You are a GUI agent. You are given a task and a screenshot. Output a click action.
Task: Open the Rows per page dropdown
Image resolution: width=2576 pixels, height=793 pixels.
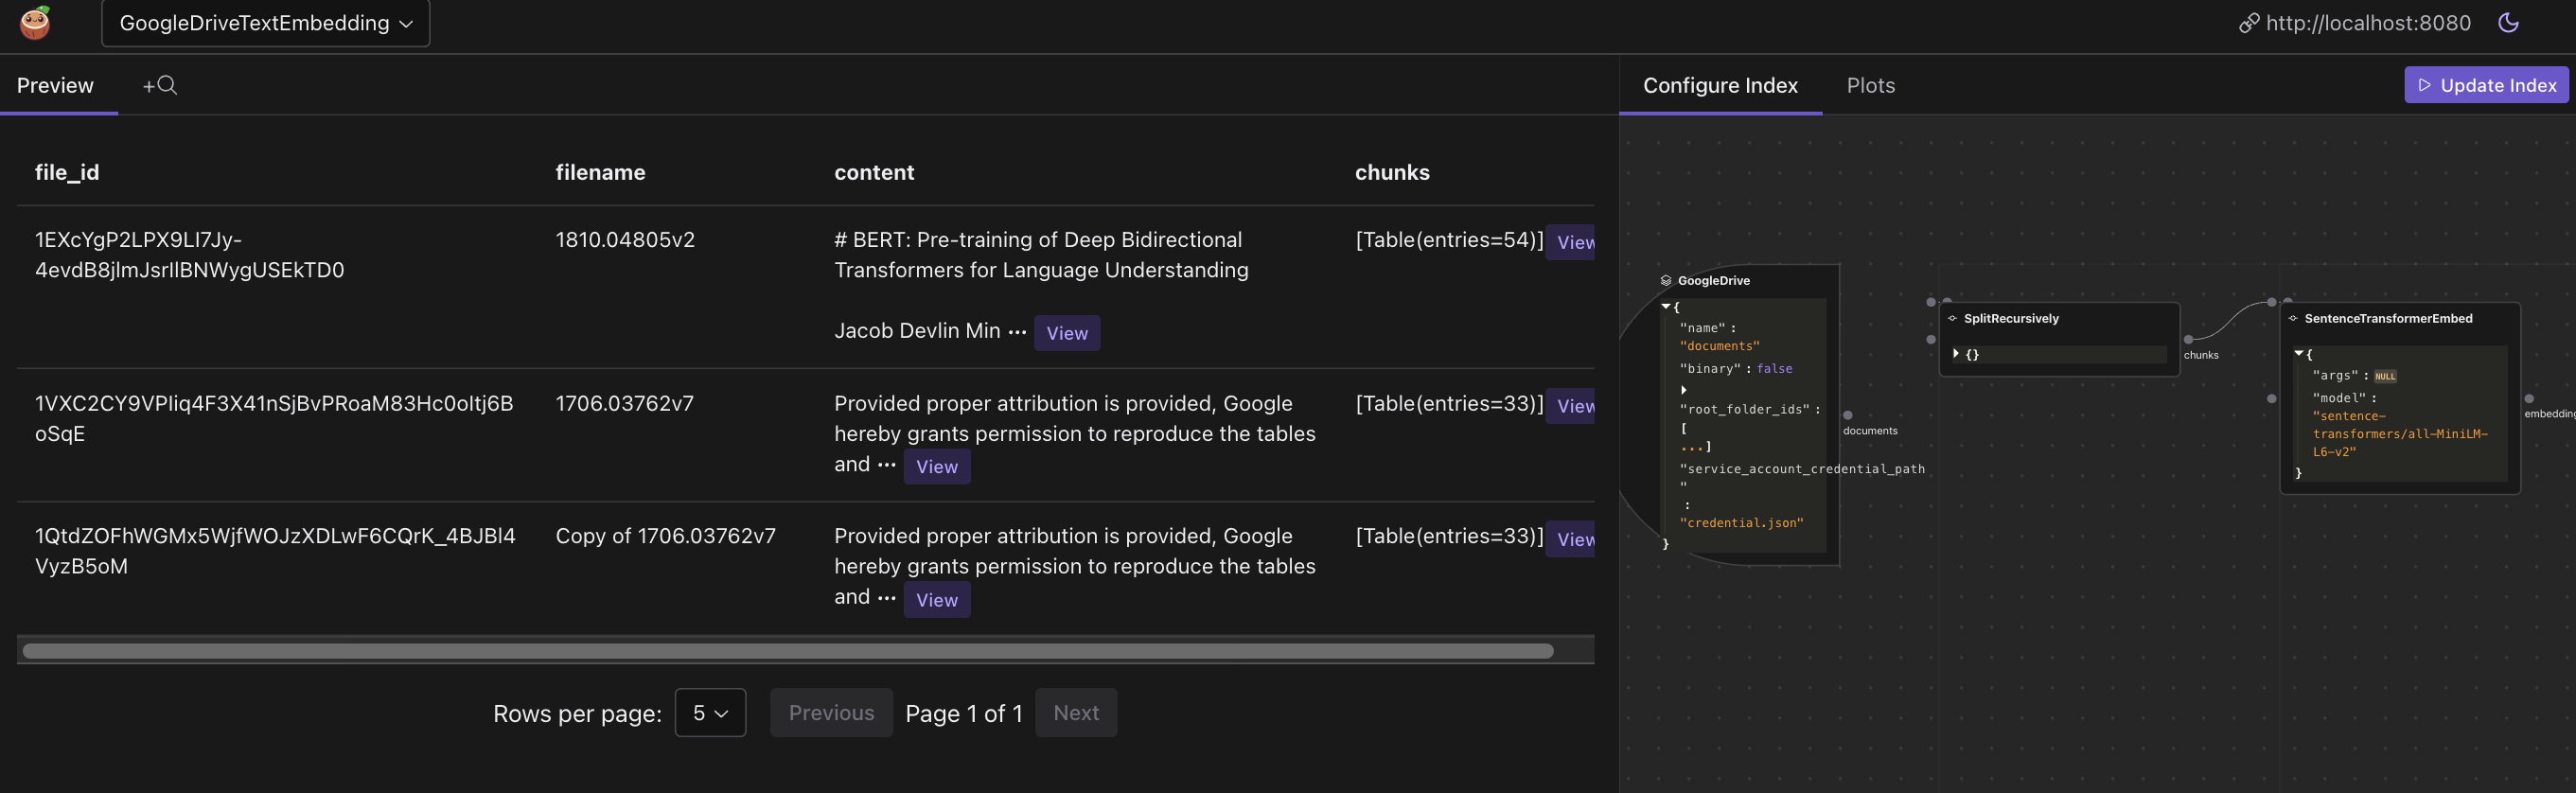tap(710, 713)
